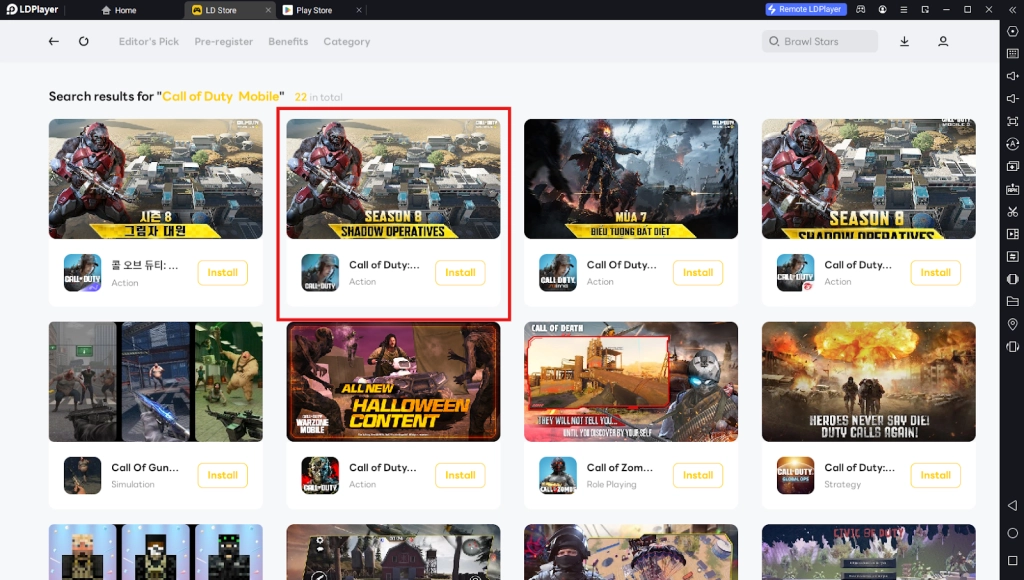Install Call Of Duty Mùa 7 app

[698, 272]
